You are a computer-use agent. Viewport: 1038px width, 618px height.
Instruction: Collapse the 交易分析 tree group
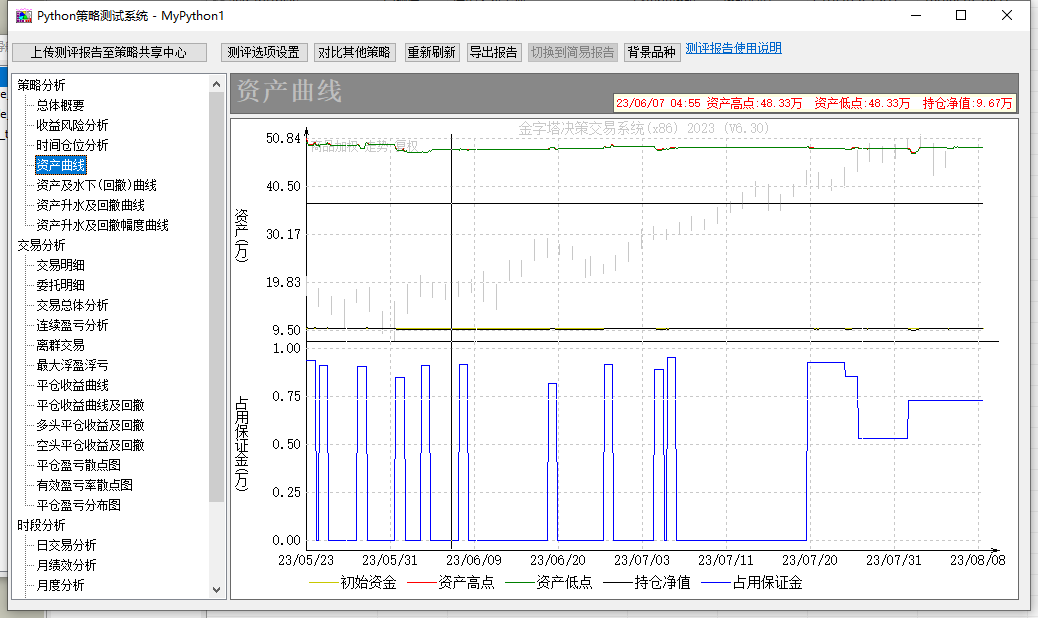pyautogui.click(x=41, y=245)
